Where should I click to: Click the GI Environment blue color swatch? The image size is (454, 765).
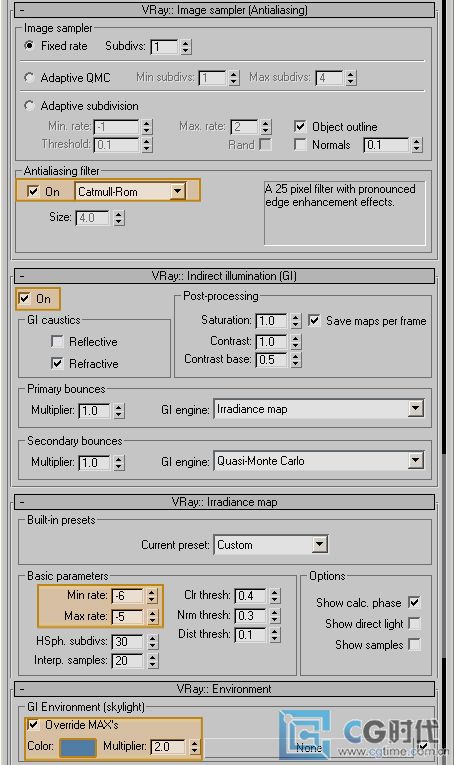(x=78, y=747)
